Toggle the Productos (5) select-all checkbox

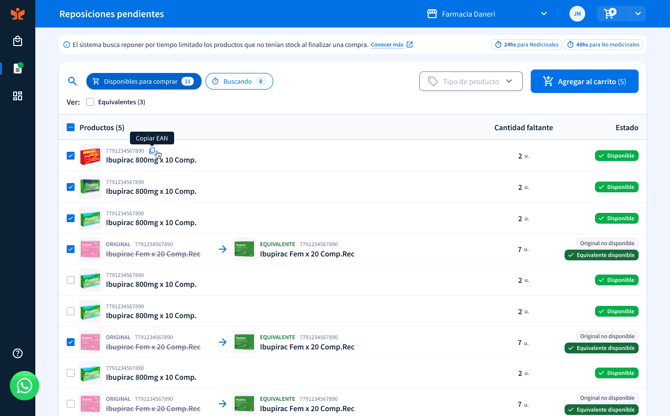[71, 127]
